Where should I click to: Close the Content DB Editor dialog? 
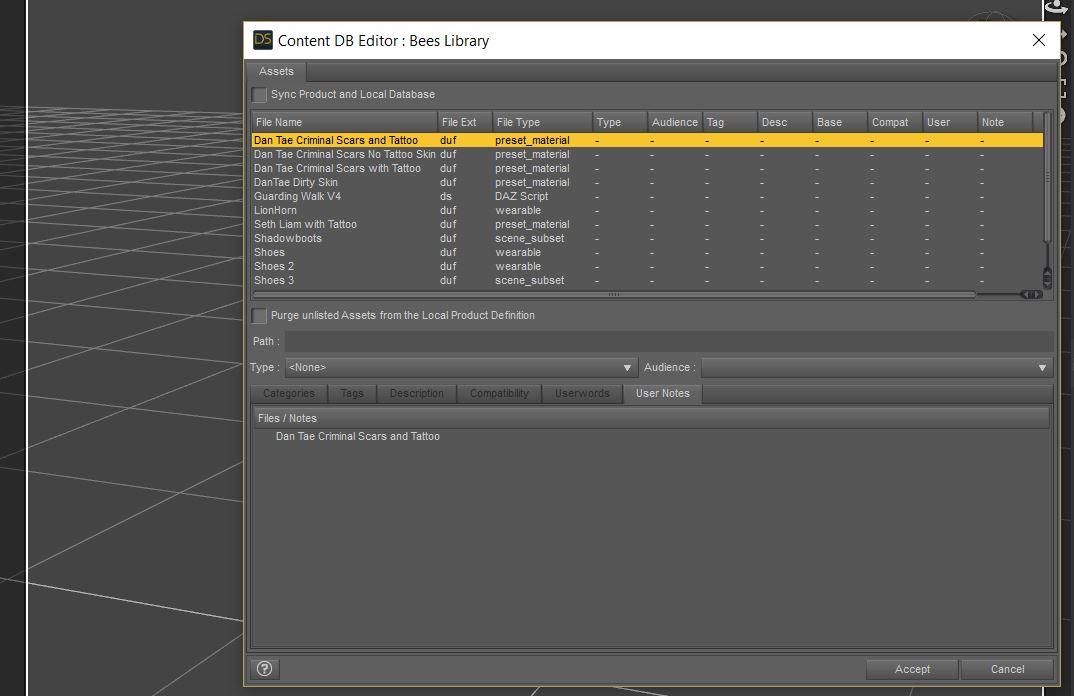pyautogui.click(x=1038, y=40)
